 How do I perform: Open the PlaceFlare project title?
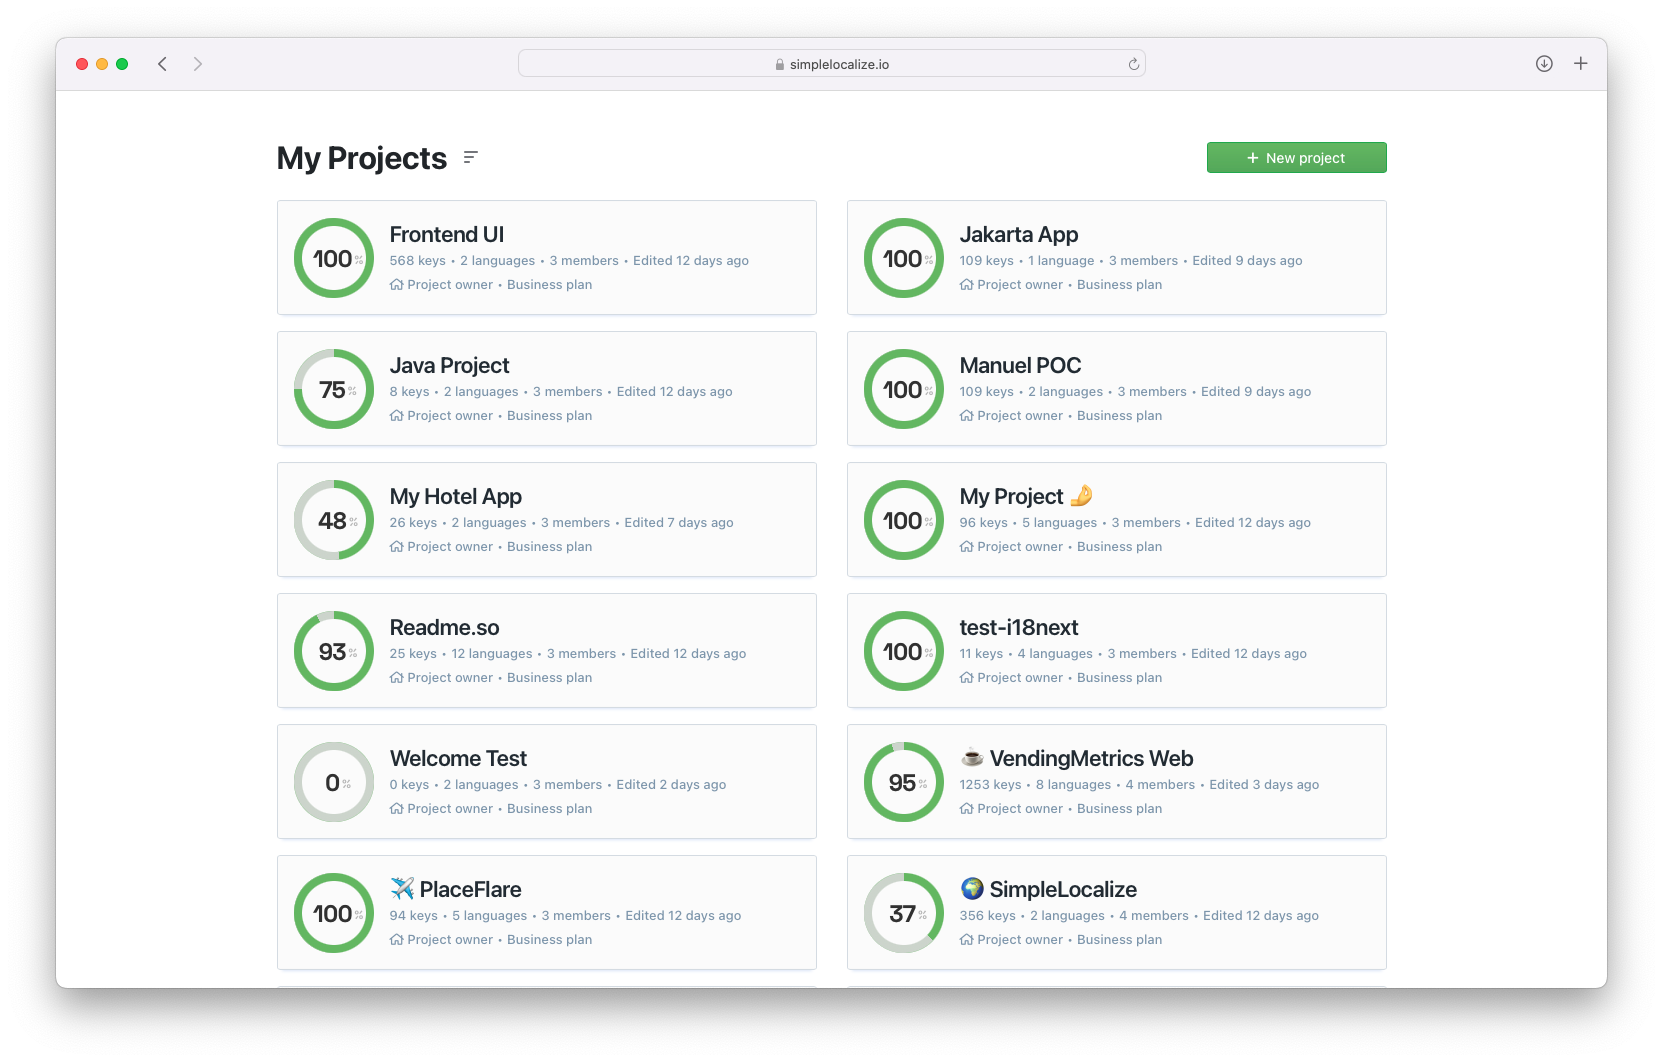[470, 889]
